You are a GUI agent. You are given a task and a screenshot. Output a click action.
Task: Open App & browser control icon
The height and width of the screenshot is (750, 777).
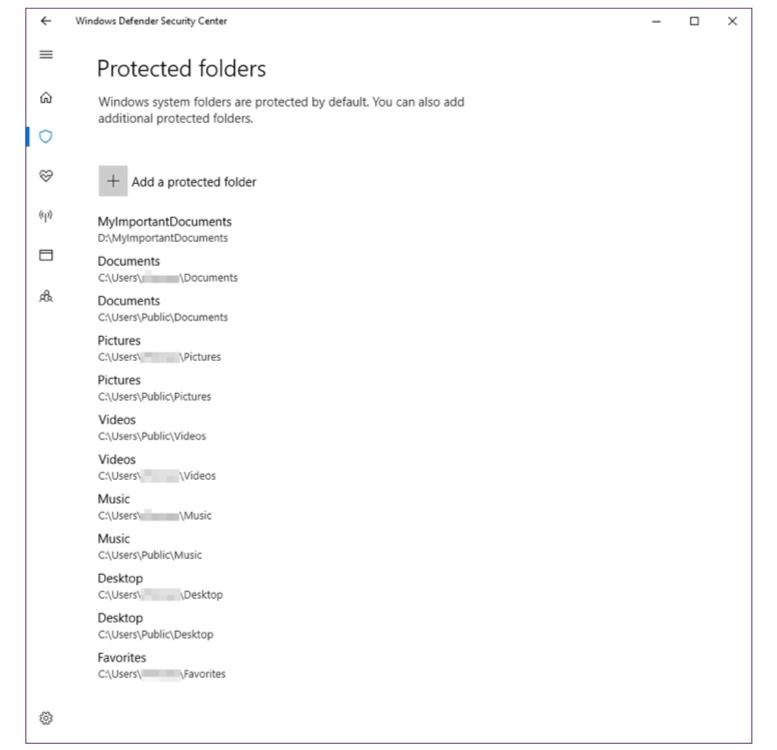pyautogui.click(x=46, y=255)
